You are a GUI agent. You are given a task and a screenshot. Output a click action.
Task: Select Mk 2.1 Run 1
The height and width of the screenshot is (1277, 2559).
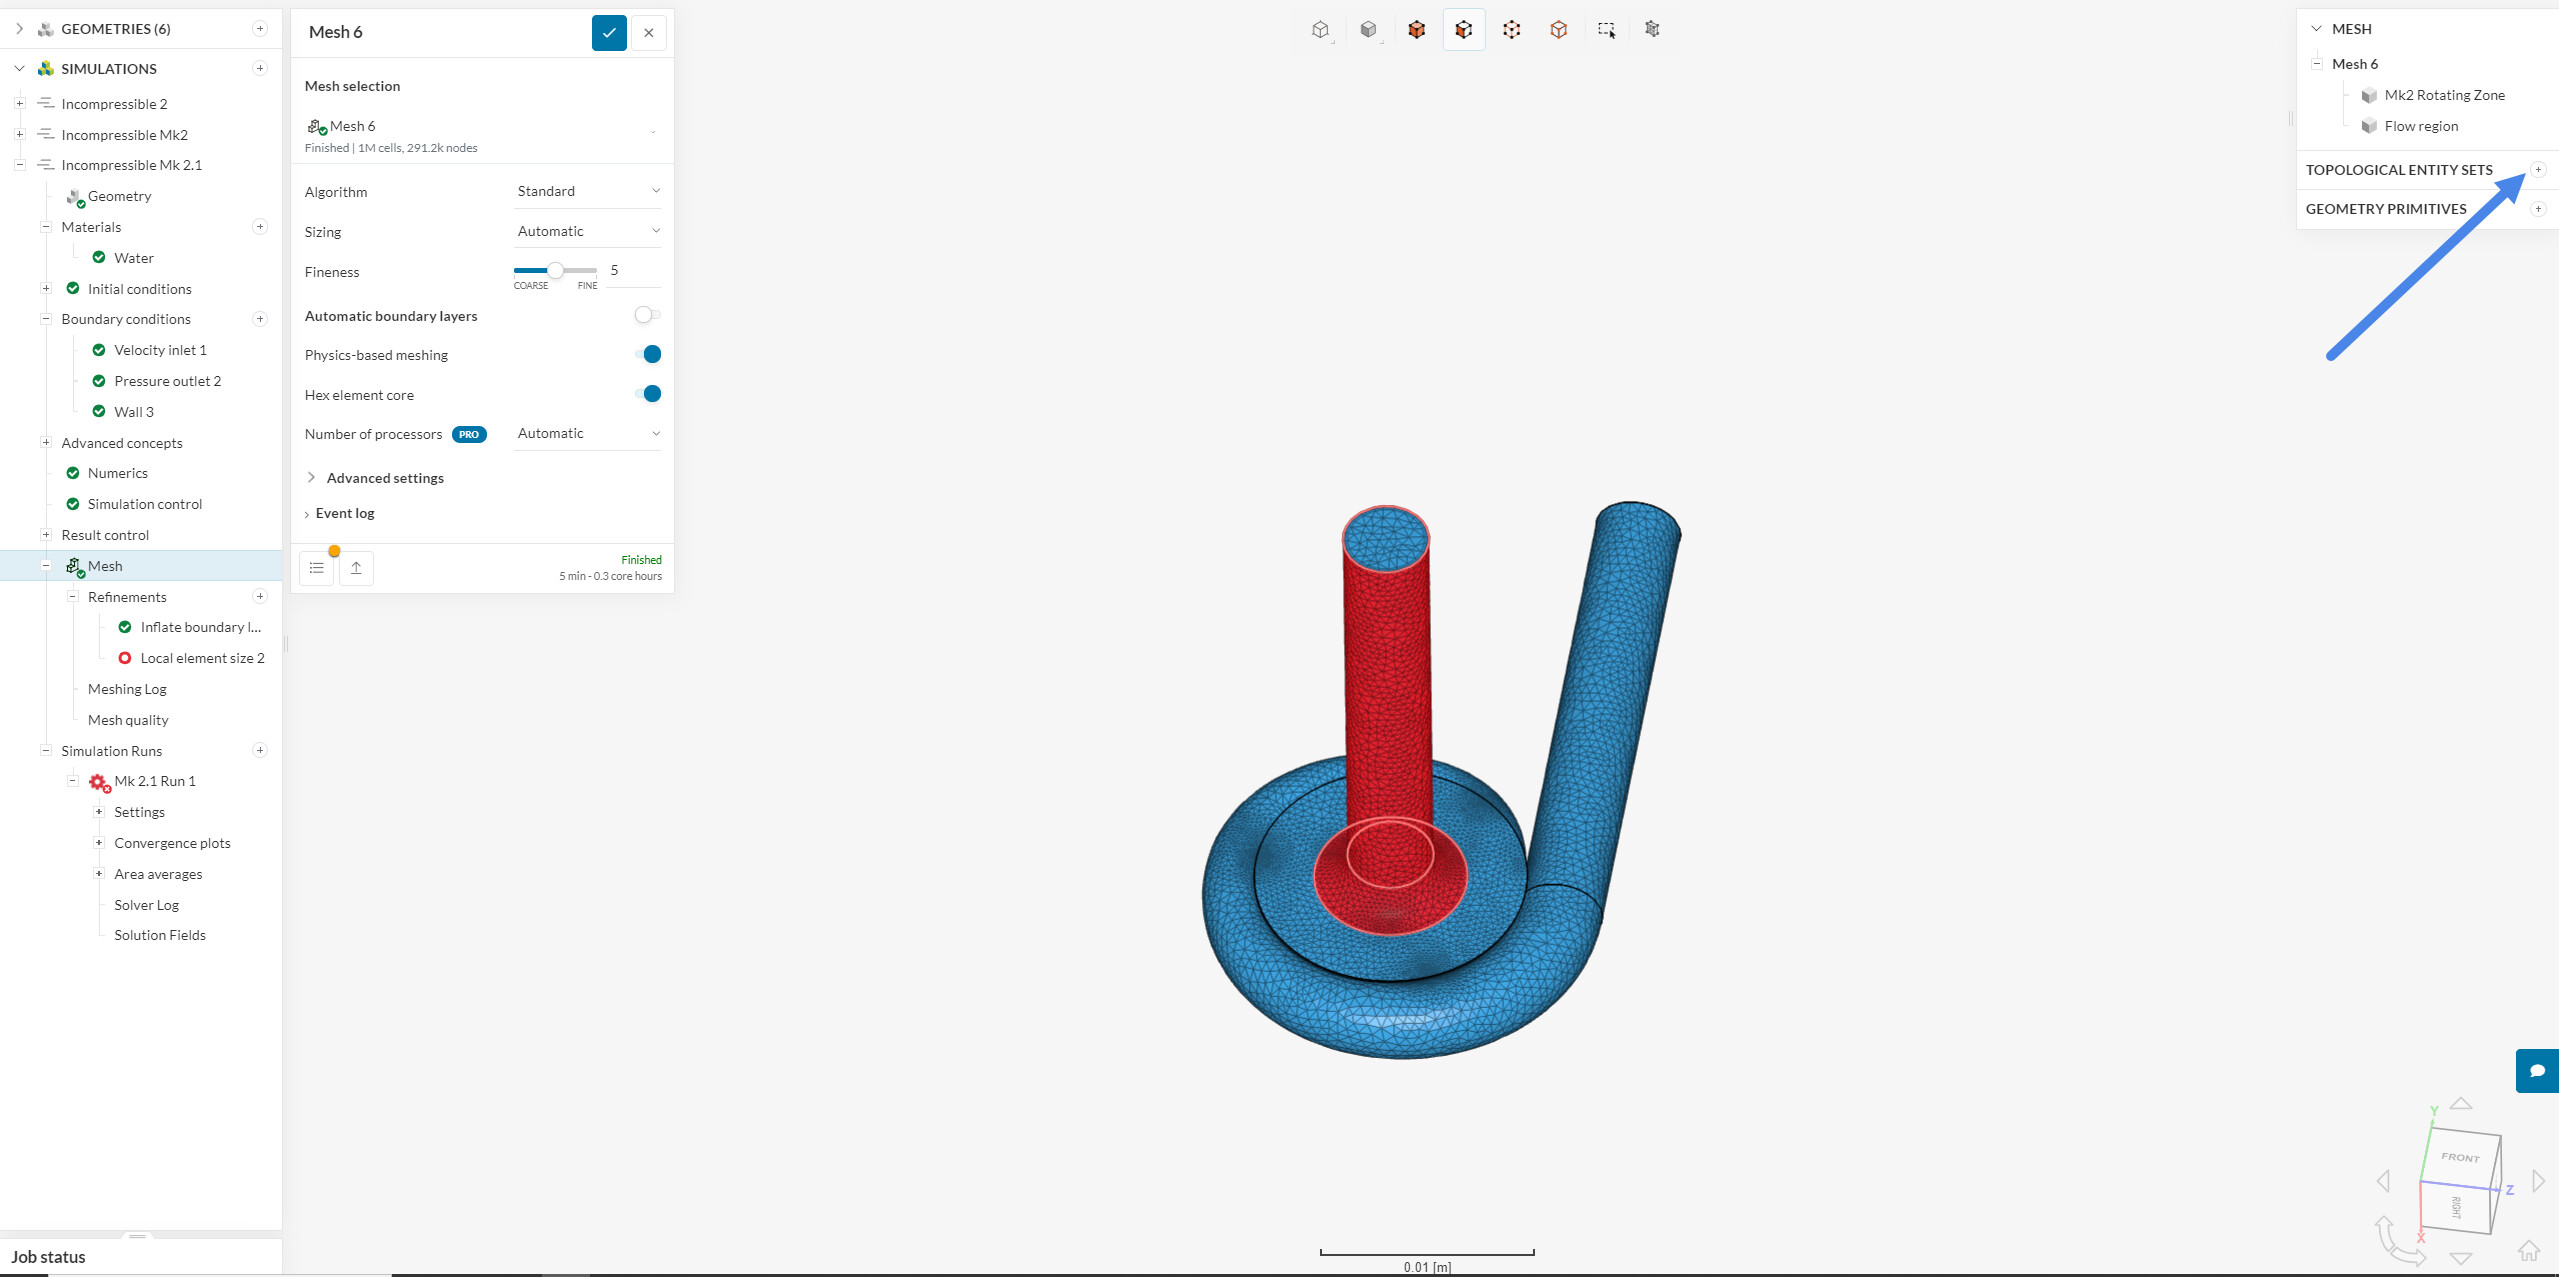[x=154, y=781]
